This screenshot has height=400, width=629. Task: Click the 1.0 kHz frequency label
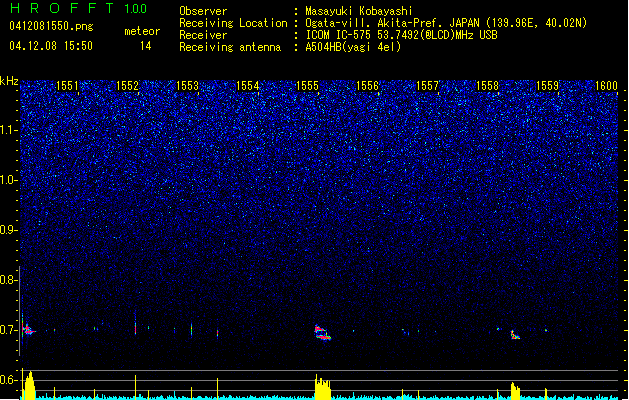click(8, 180)
